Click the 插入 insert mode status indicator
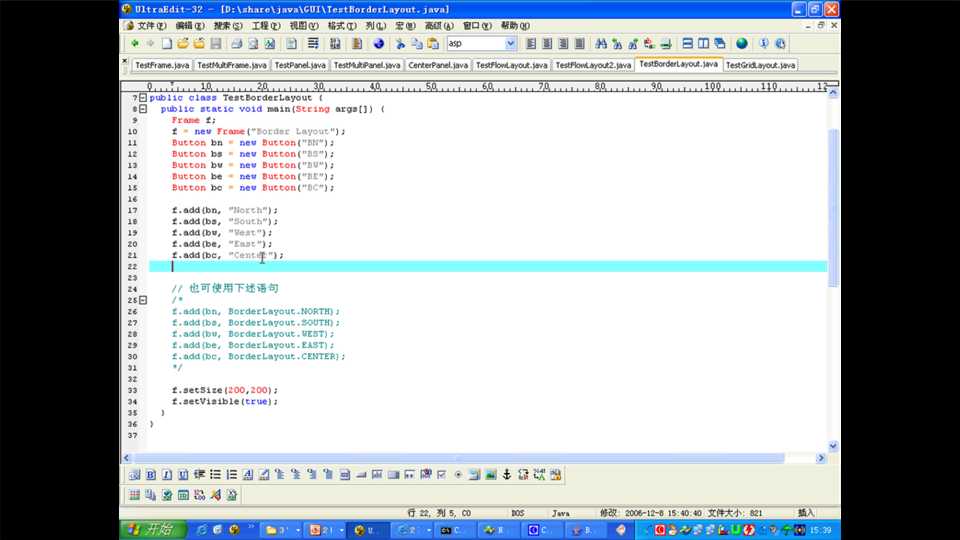Screen dimensions: 960x540 [806, 513]
